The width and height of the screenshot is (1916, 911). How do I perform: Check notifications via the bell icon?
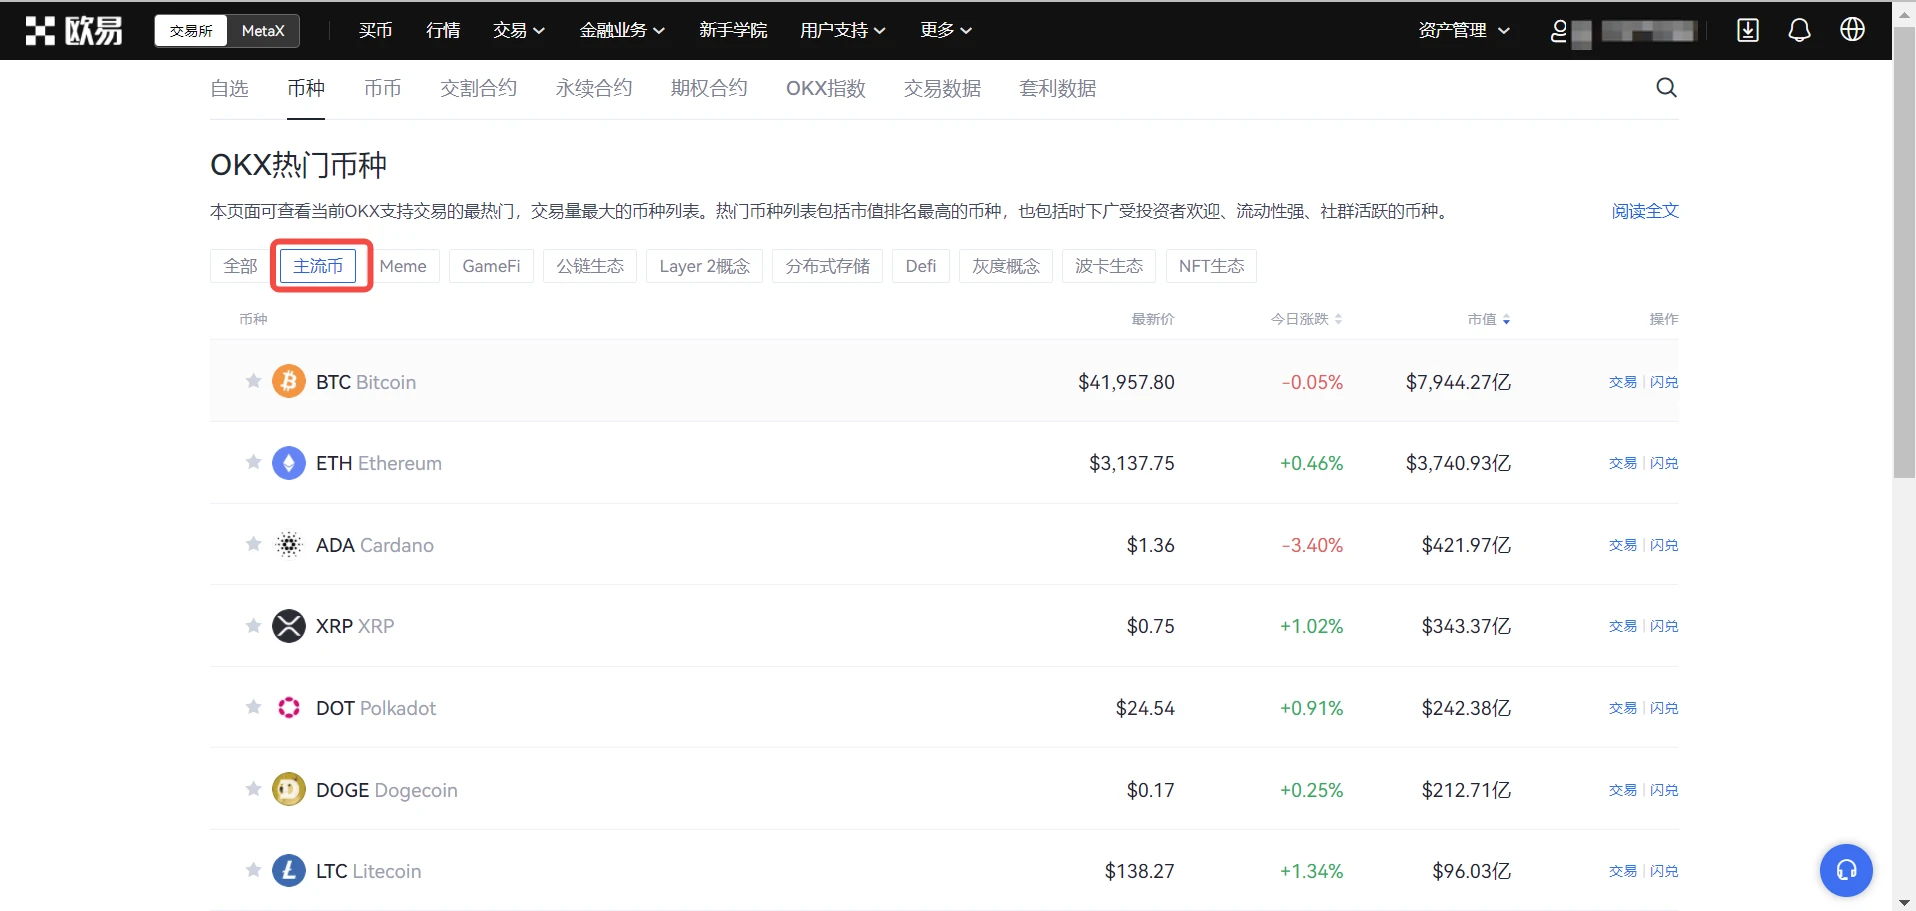[x=1798, y=30]
